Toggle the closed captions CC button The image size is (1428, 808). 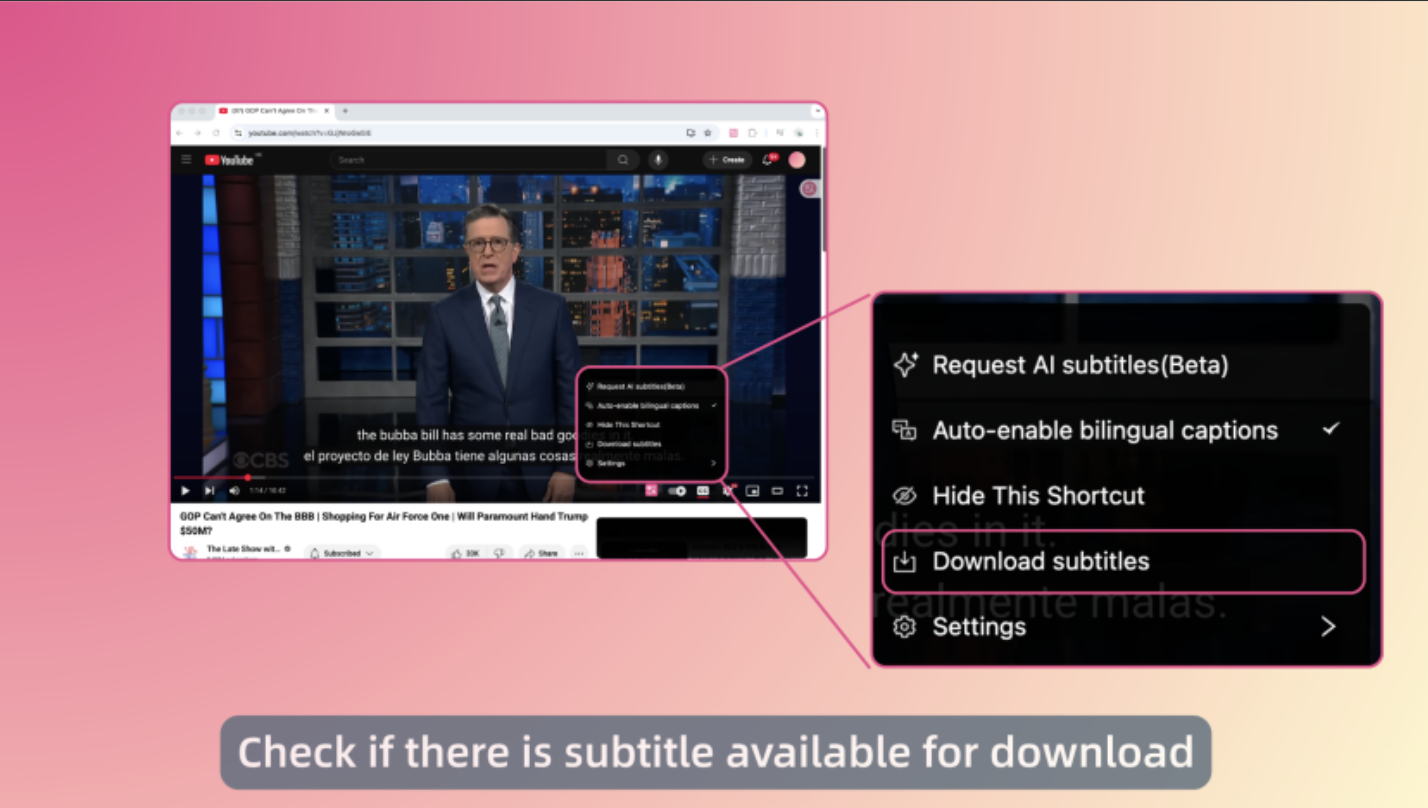pyautogui.click(x=703, y=491)
